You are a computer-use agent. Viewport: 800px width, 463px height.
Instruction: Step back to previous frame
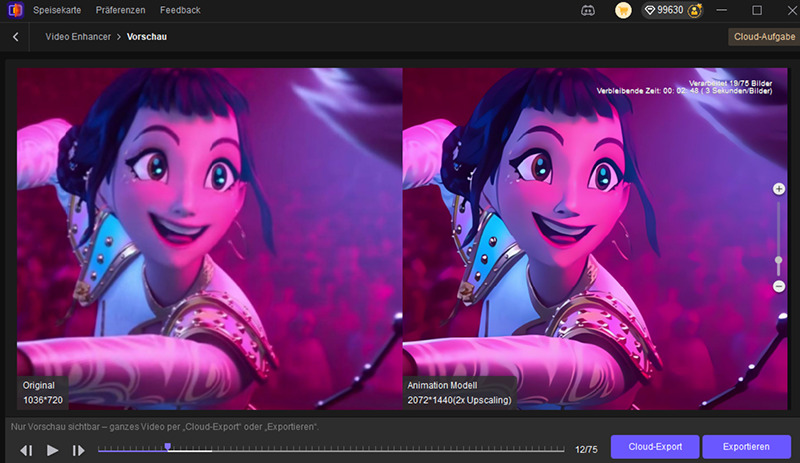coord(26,450)
